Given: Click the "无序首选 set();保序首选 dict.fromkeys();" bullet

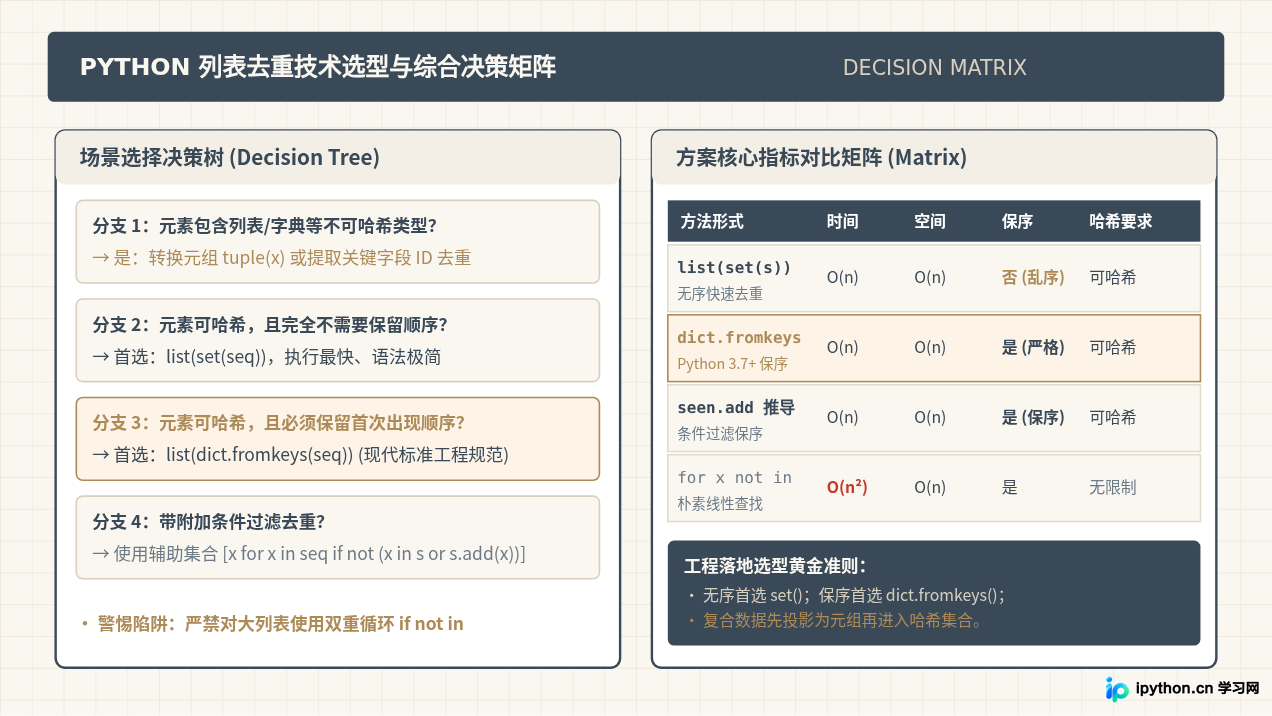Looking at the screenshot, I should tap(846, 595).
